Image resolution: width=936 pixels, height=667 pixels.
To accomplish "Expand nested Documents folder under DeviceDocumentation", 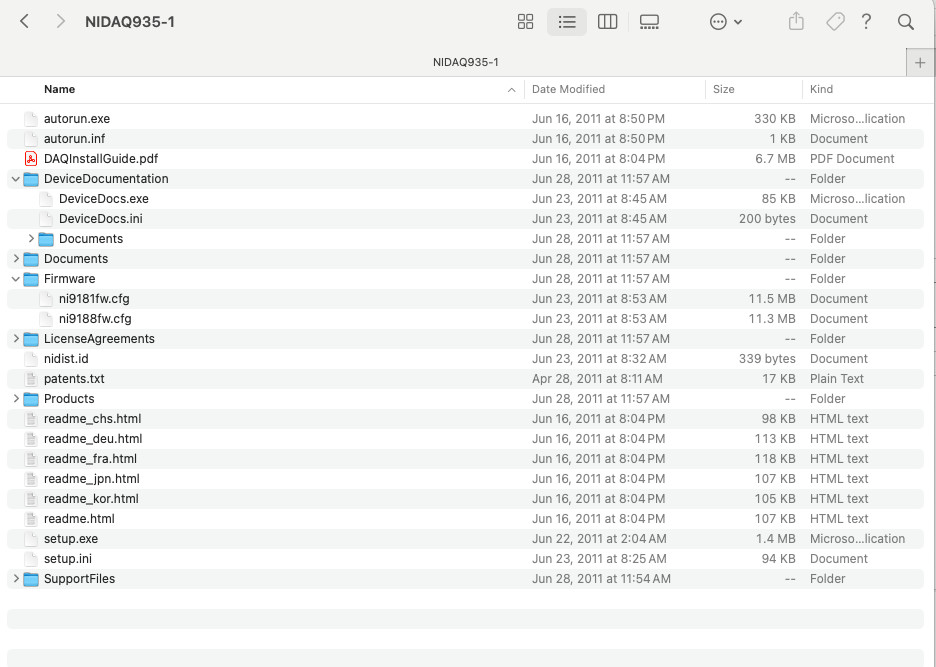I will coord(31,238).
